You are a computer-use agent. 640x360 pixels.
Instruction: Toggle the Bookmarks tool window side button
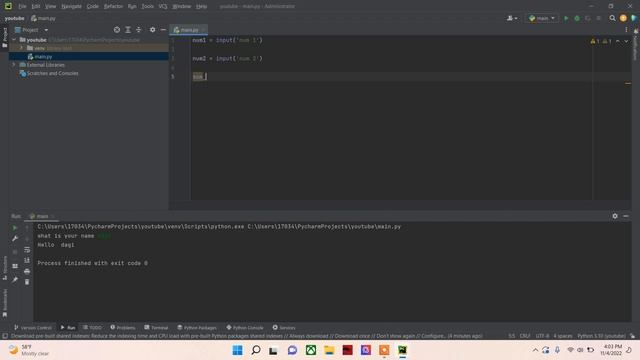(x=4, y=303)
